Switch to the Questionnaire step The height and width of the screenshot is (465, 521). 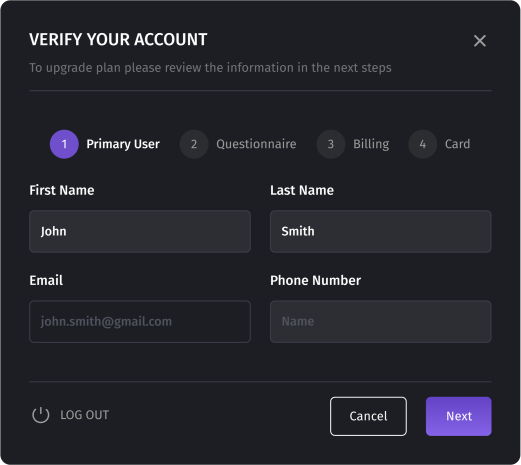[256, 144]
